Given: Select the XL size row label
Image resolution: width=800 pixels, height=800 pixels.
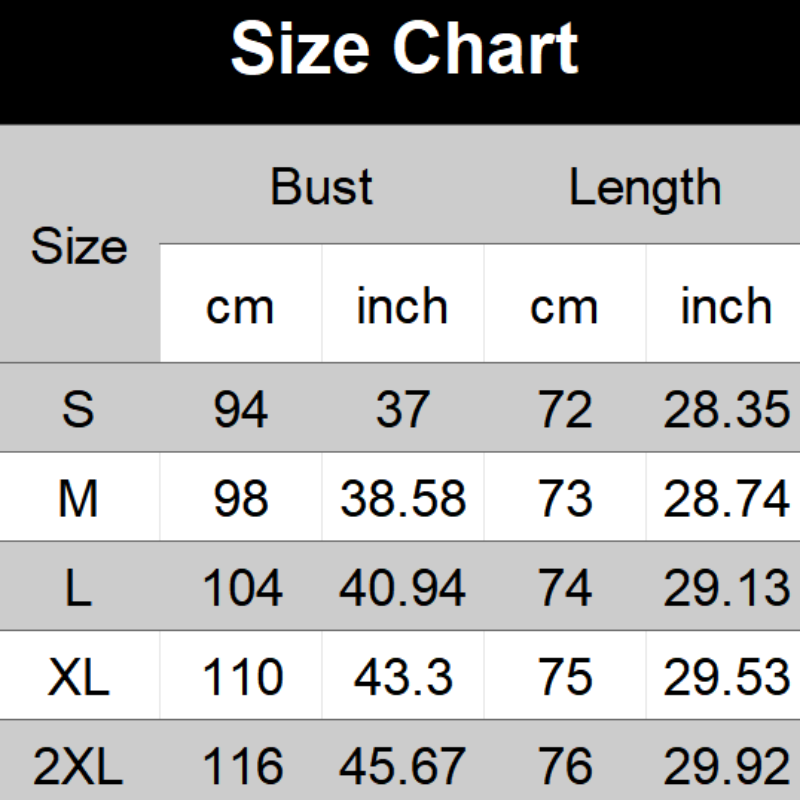Looking at the screenshot, I should pyautogui.click(x=78, y=678).
